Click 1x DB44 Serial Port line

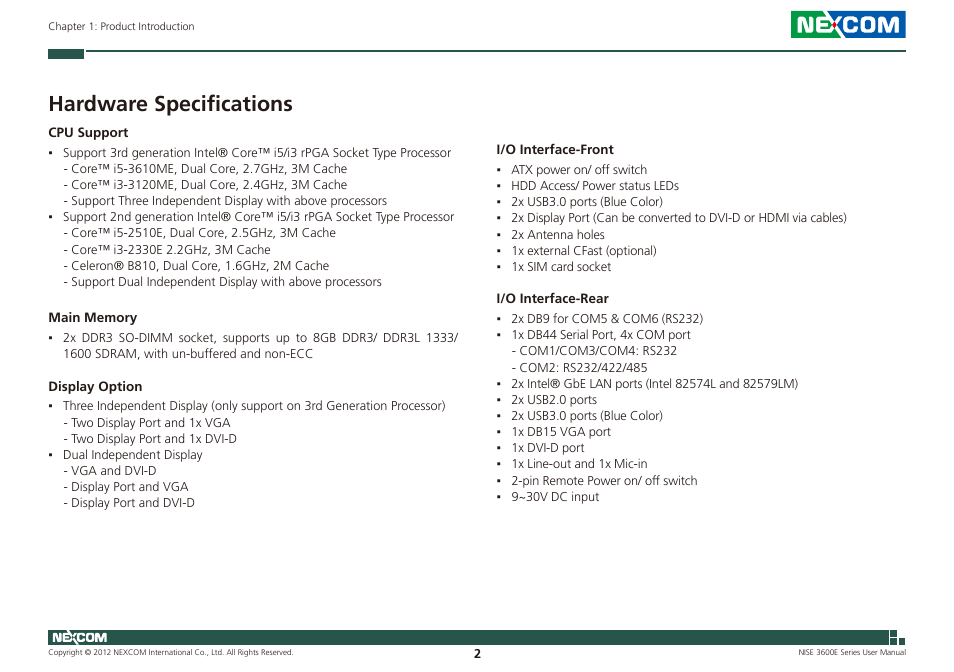(601, 335)
